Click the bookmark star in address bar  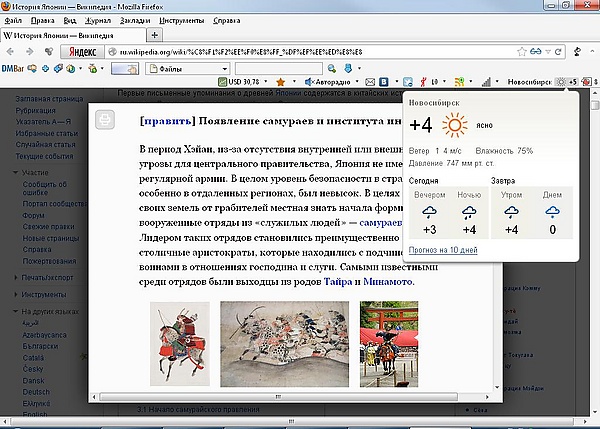pyautogui.click(x=522, y=52)
